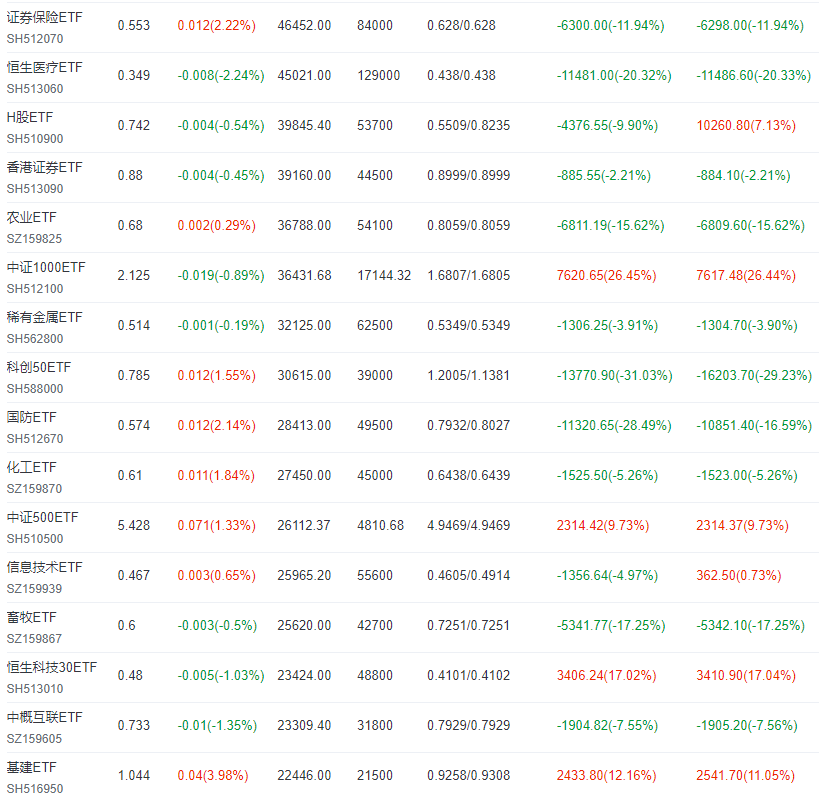Click market value 25965.20
The height and width of the screenshot is (800, 819).
point(304,575)
